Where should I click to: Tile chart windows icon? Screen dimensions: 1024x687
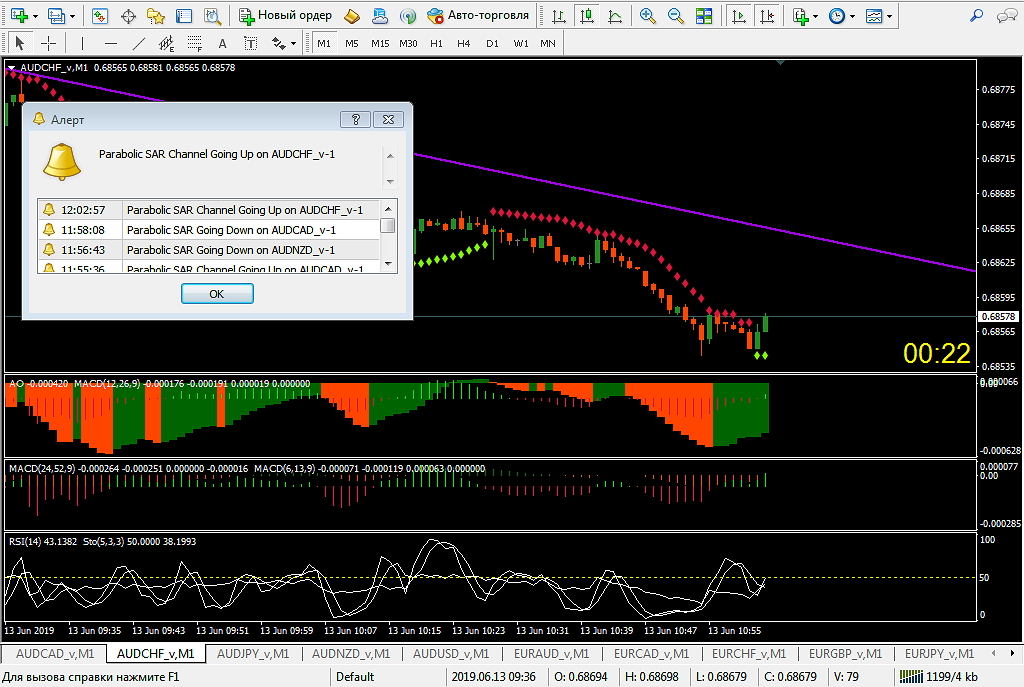[x=704, y=16]
